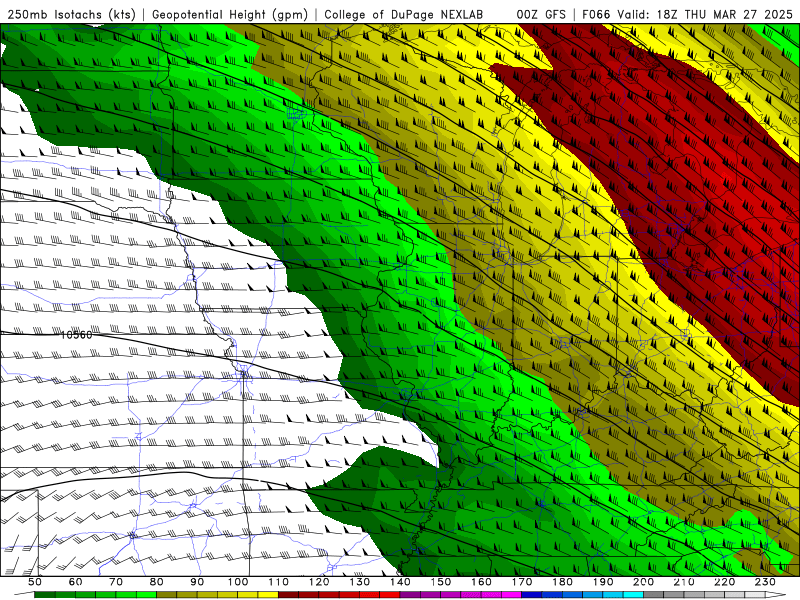This screenshot has width=800, height=600.
Task: Click the legend value "200"
Action: 643,582
